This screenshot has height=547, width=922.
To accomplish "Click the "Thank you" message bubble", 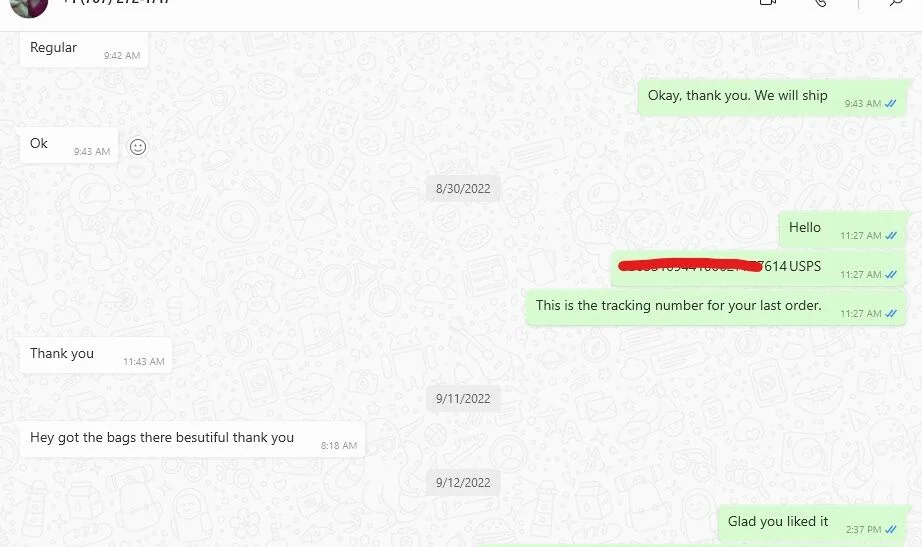I will tap(96, 355).
